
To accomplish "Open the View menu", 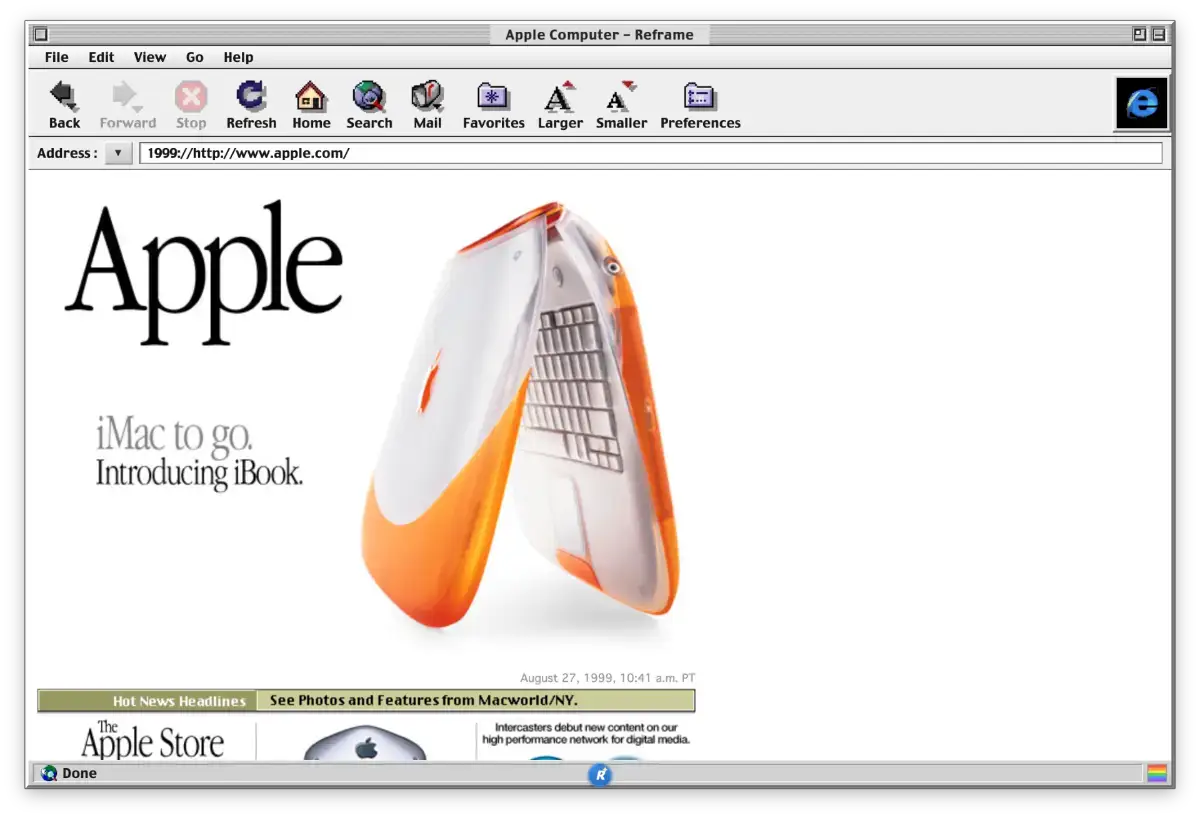I will pos(150,57).
